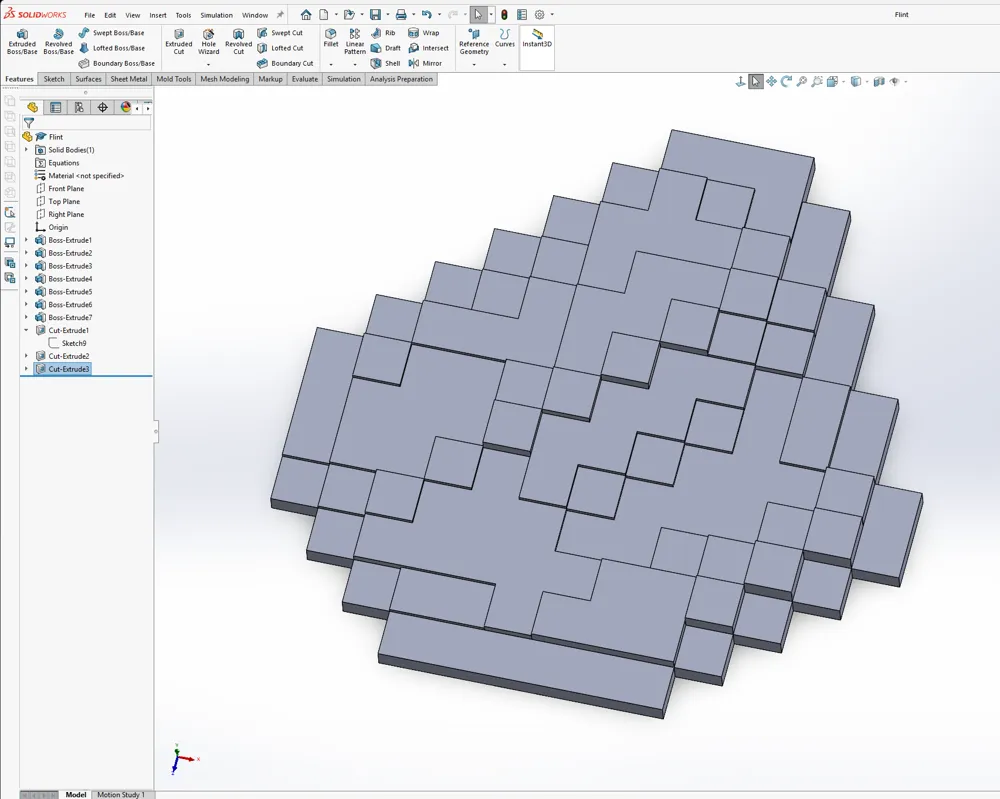1000x799 pixels.
Task: Apply the Fillet tool
Action: [331, 38]
